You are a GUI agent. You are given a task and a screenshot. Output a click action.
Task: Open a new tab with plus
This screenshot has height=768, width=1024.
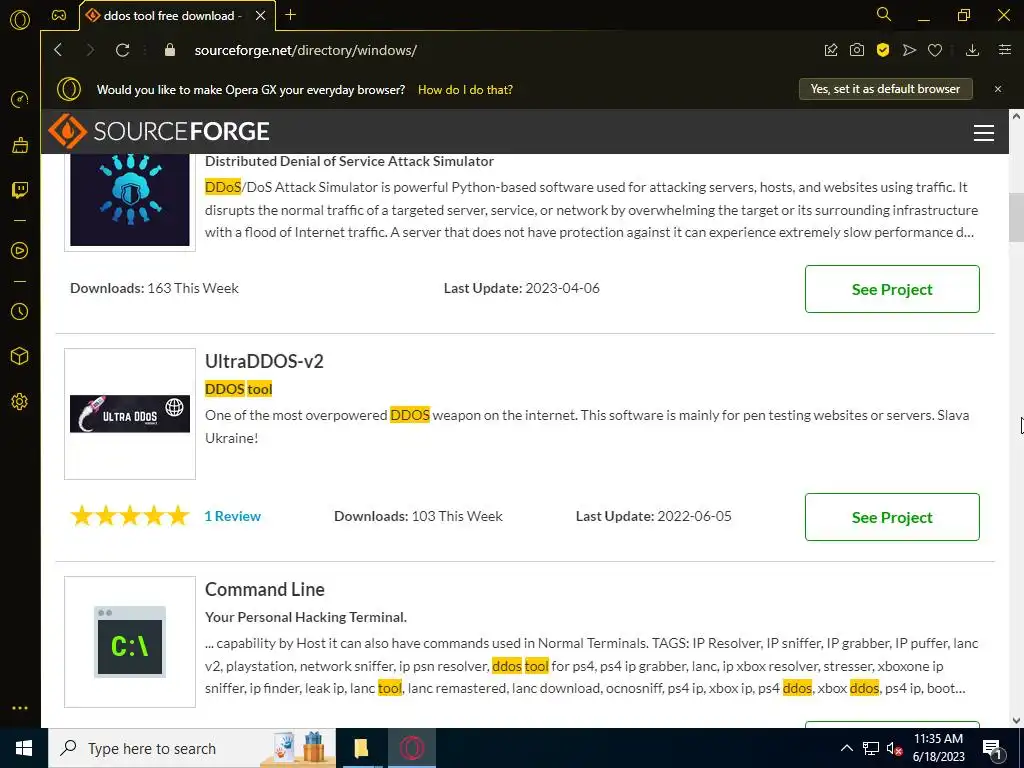[x=291, y=15]
